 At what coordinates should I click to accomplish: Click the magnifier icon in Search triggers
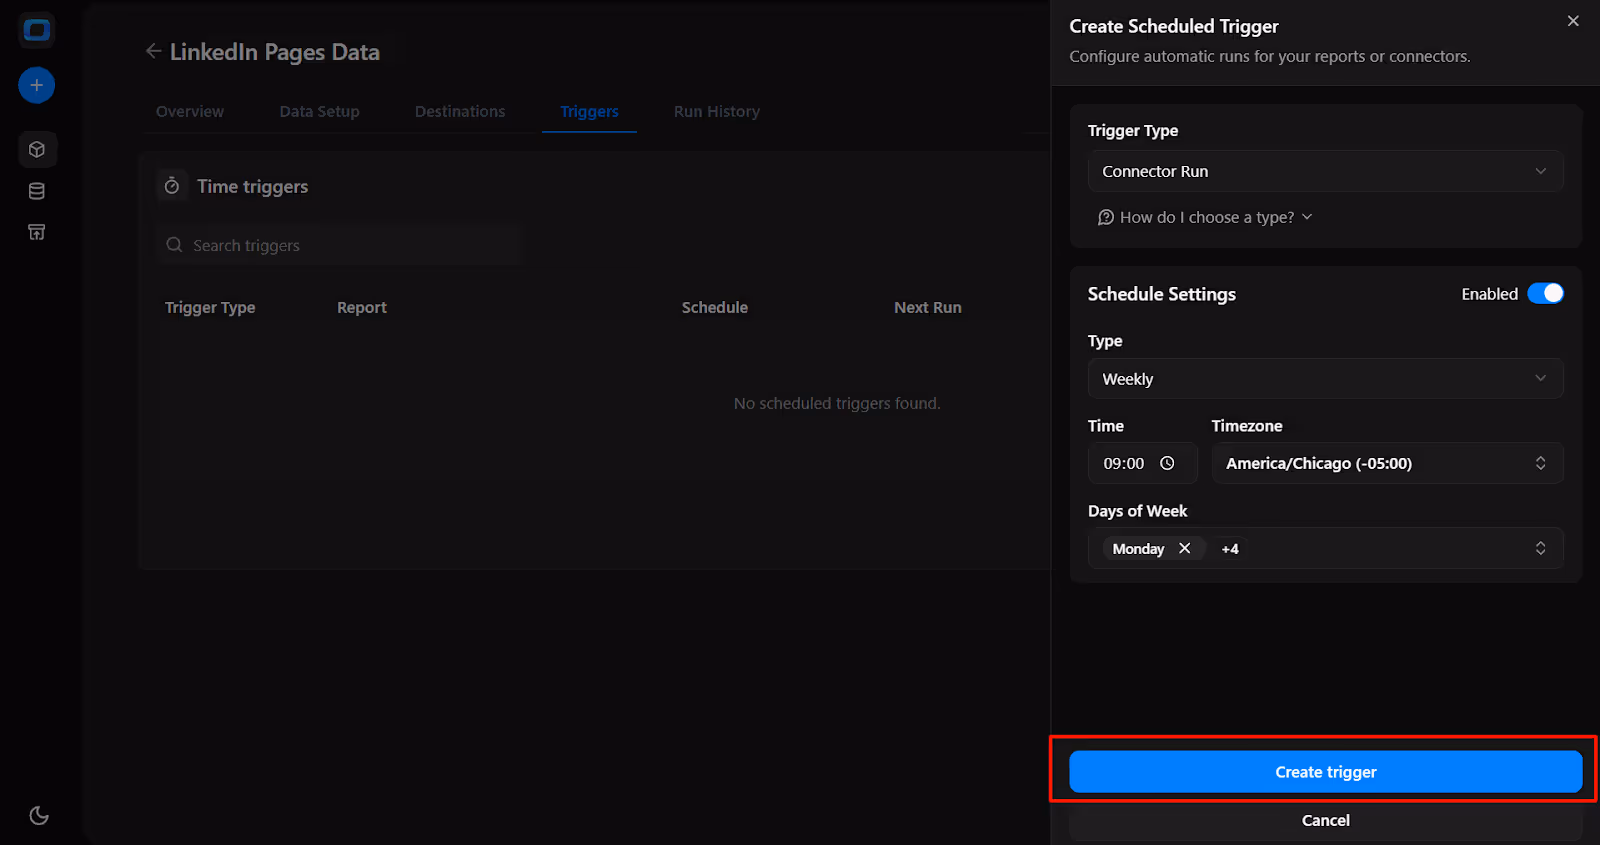(x=174, y=245)
